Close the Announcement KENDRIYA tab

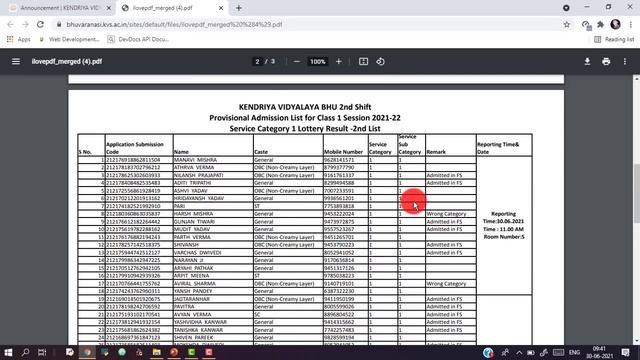tap(109, 8)
